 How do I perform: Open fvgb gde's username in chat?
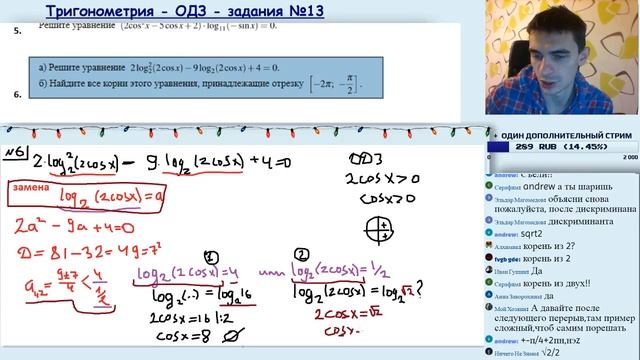coord(507,260)
